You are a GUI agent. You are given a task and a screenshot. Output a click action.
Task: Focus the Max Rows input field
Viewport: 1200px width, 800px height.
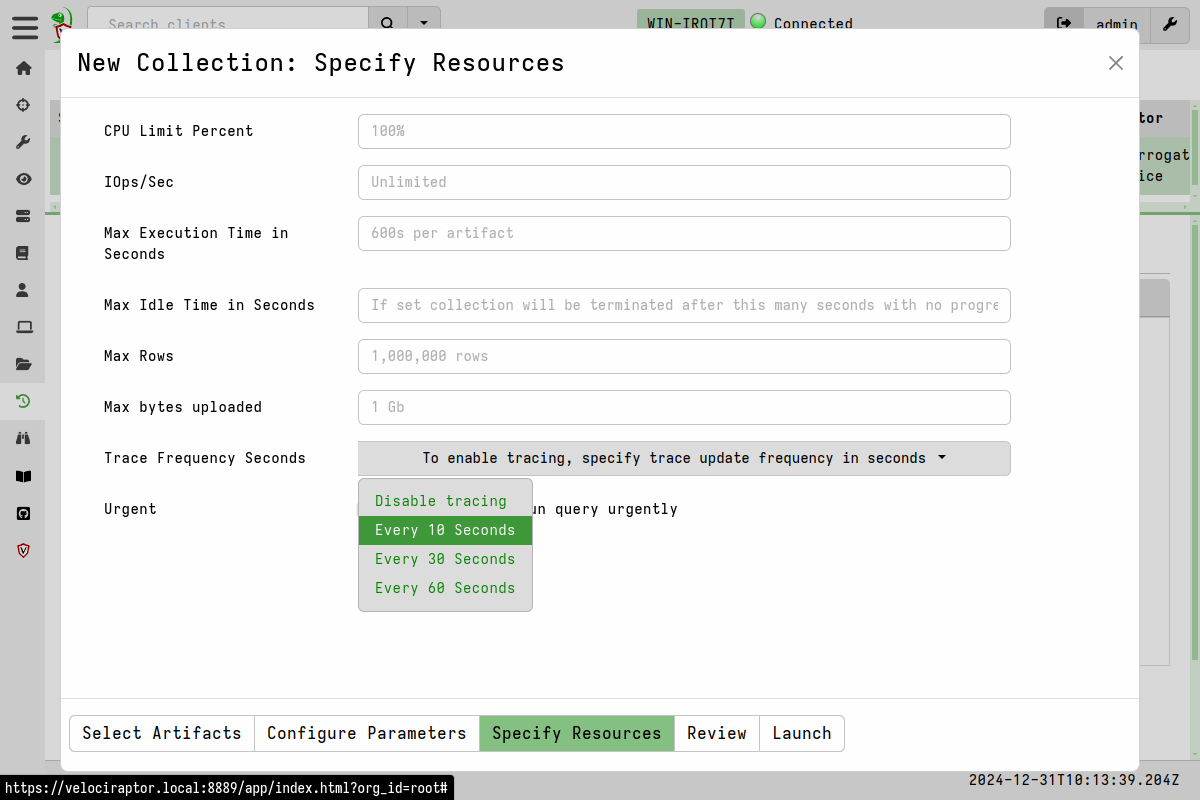[x=684, y=356]
